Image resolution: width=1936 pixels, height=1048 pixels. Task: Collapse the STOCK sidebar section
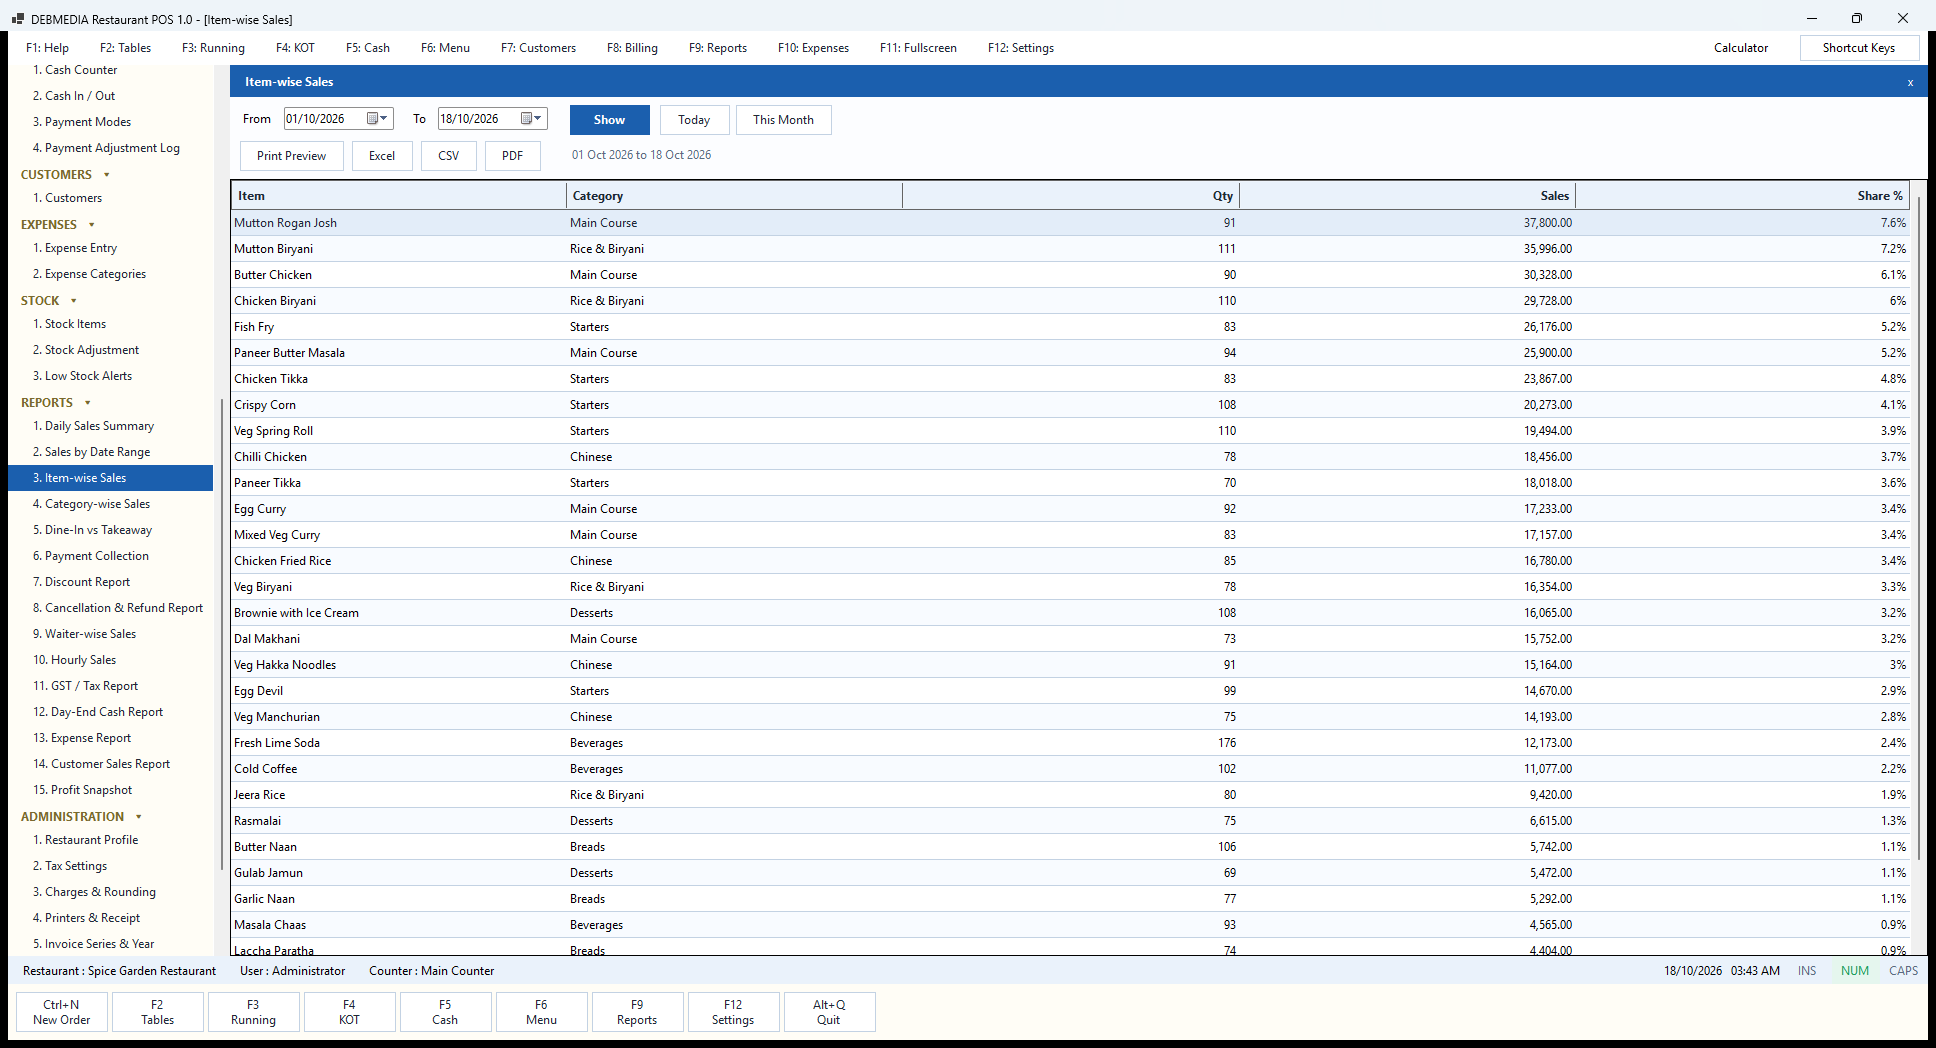pyautogui.click(x=74, y=301)
